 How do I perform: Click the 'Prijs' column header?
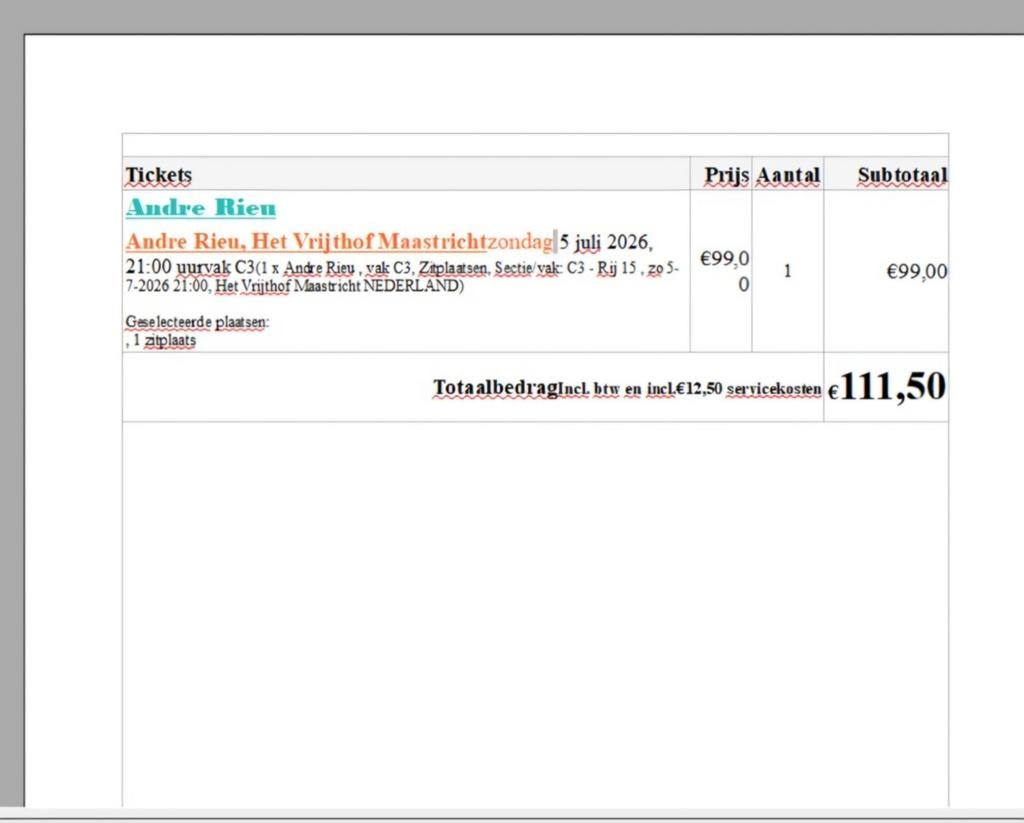[x=726, y=175]
